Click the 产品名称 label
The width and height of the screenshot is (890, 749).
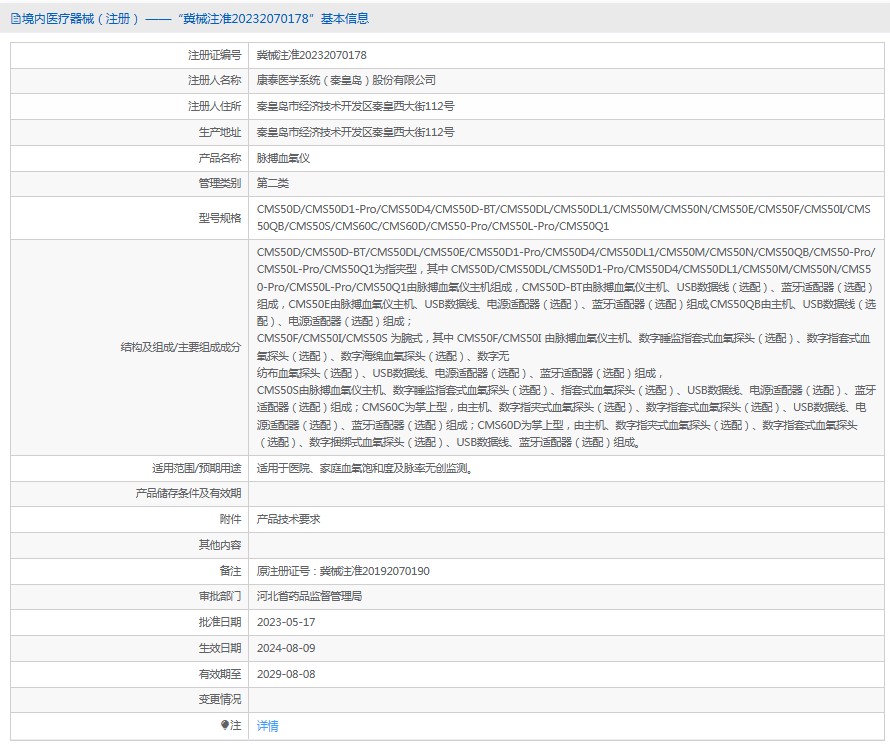click(220, 158)
